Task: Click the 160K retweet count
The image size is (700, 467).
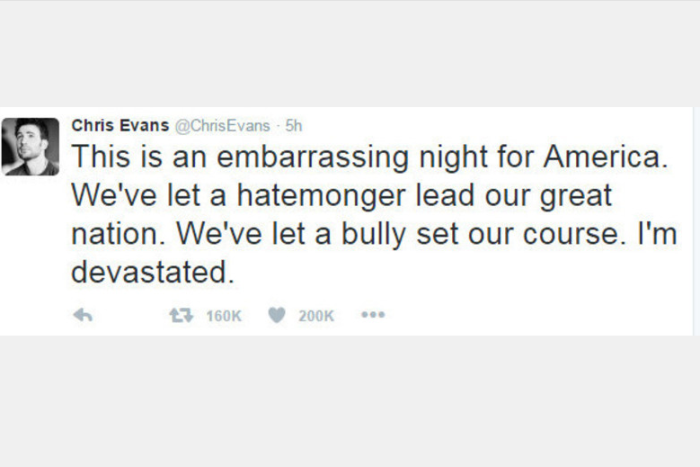Action: click(x=223, y=315)
